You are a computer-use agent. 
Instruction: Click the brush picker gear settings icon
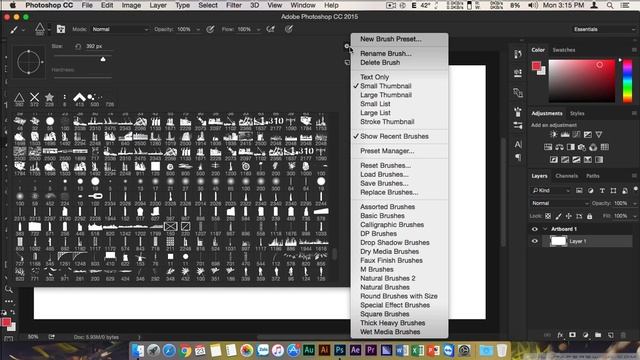347,46
